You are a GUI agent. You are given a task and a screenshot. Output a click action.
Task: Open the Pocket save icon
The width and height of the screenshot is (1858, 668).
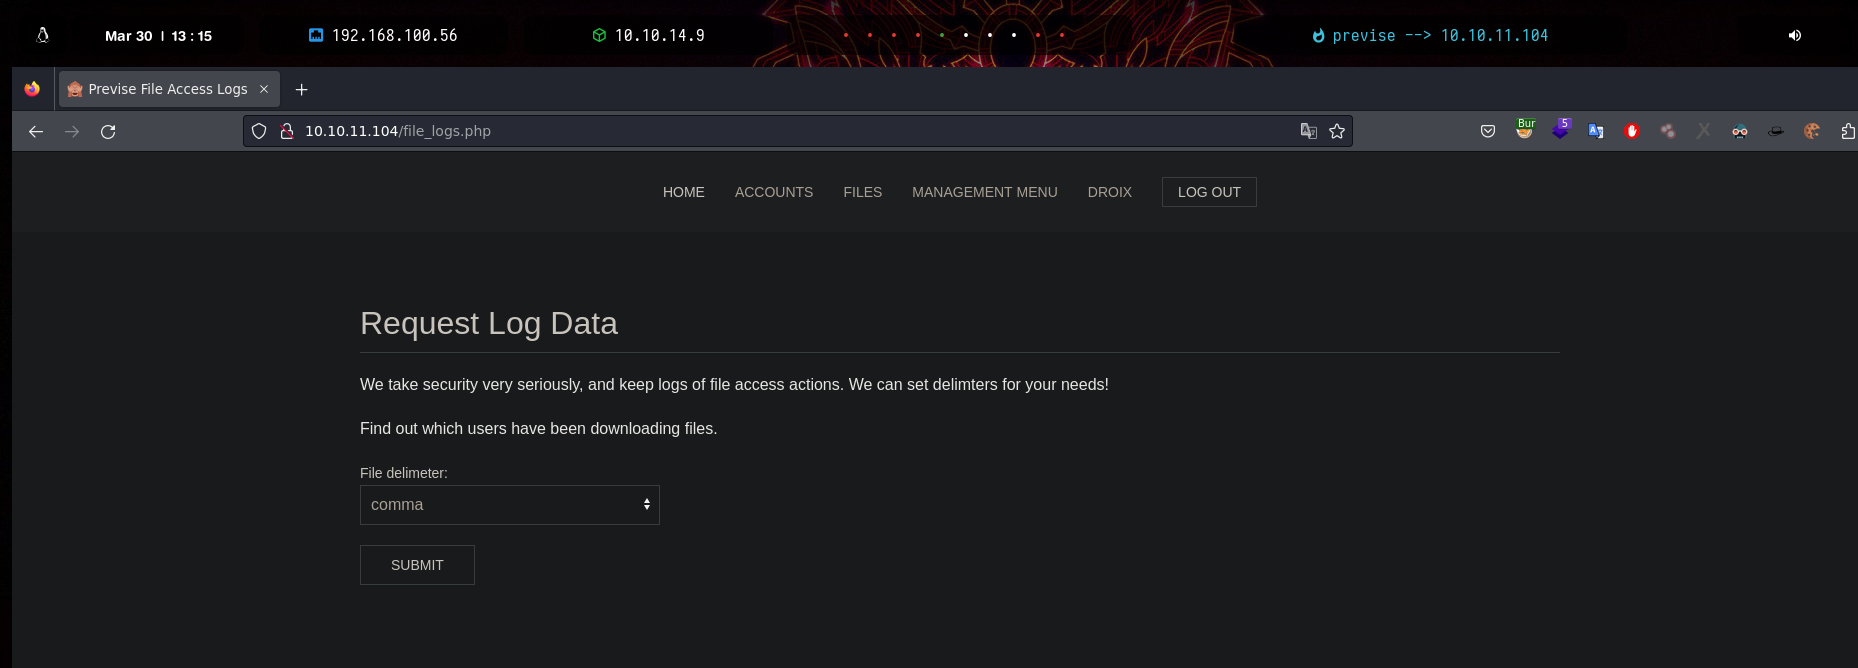[1488, 131]
